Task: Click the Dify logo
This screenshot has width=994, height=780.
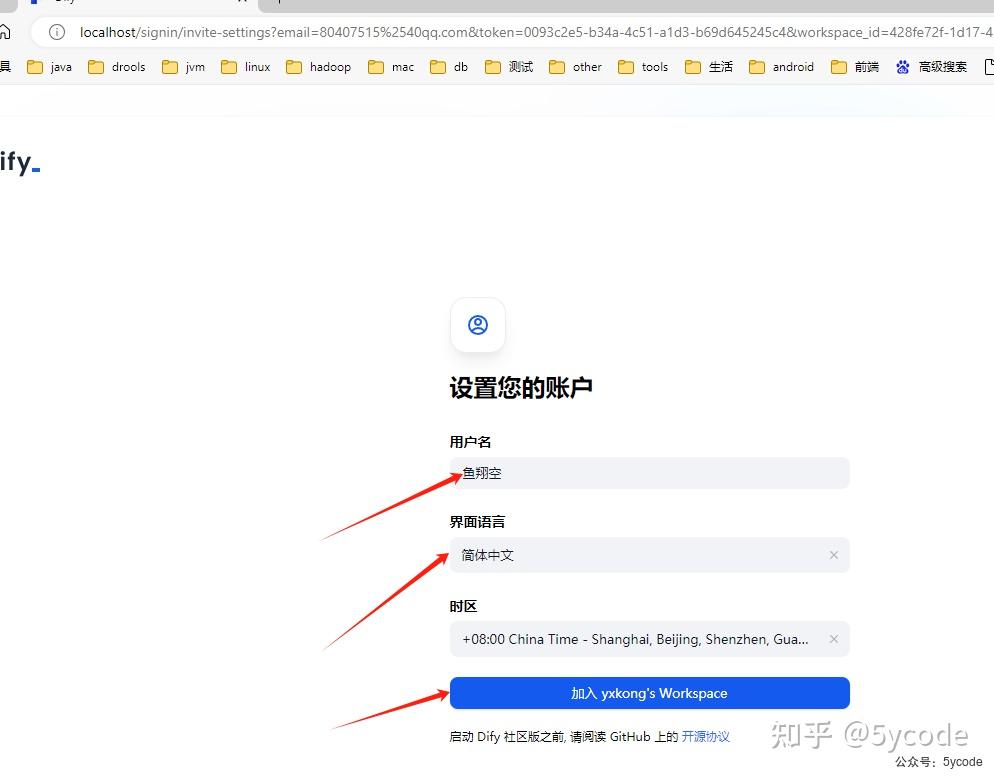Action: click(x=19, y=162)
